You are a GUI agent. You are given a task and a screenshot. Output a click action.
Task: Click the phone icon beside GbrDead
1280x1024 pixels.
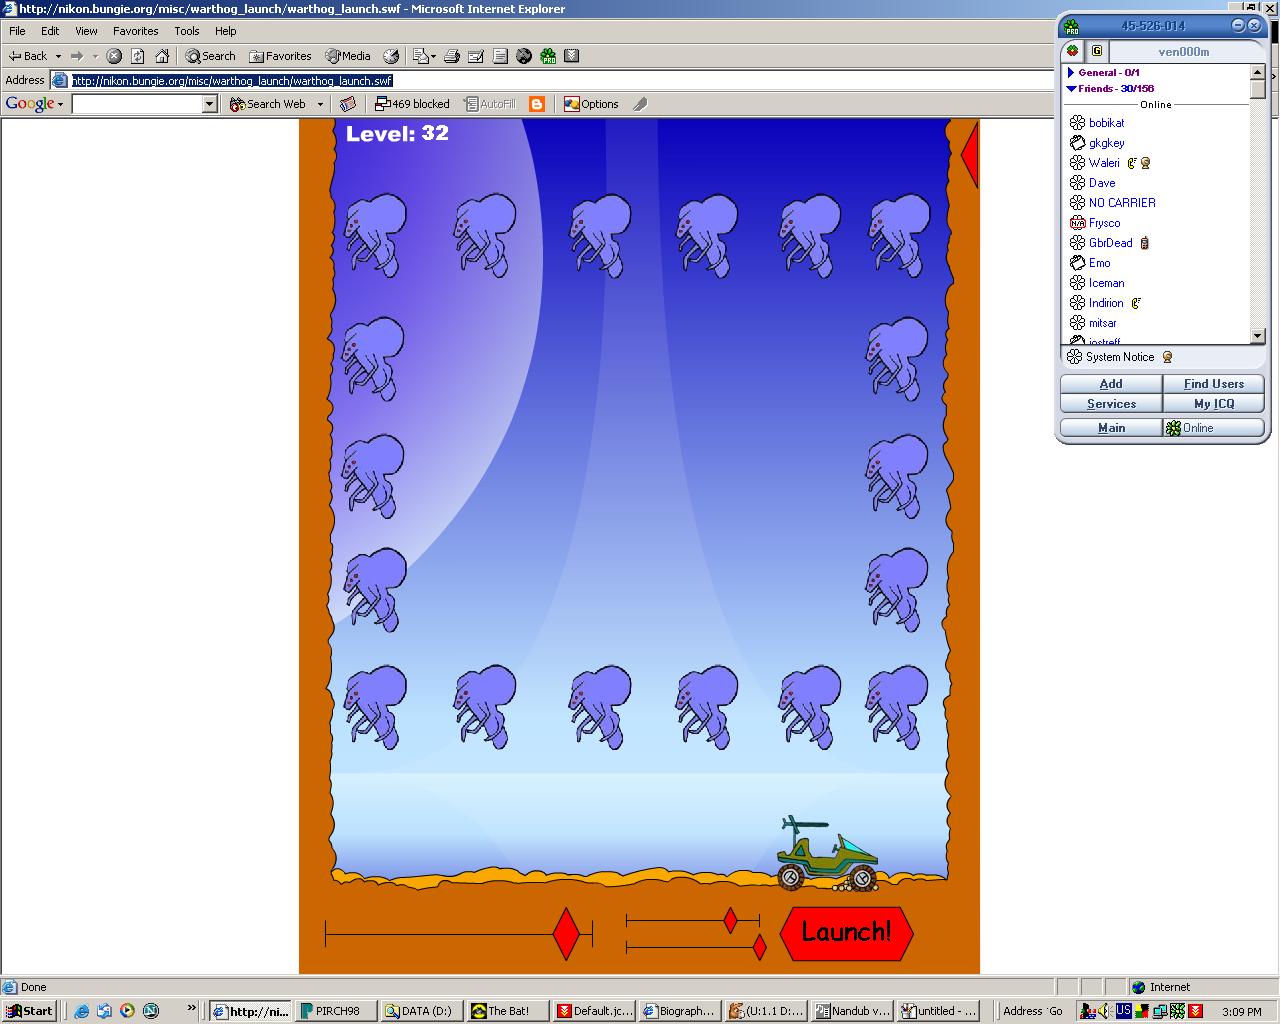click(x=1145, y=243)
